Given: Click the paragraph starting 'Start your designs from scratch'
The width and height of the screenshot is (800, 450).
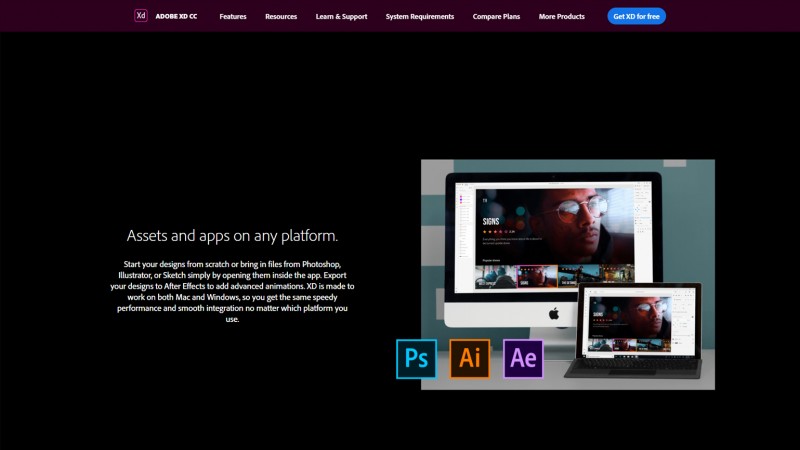Looking at the screenshot, I should [x=232, y=291].
